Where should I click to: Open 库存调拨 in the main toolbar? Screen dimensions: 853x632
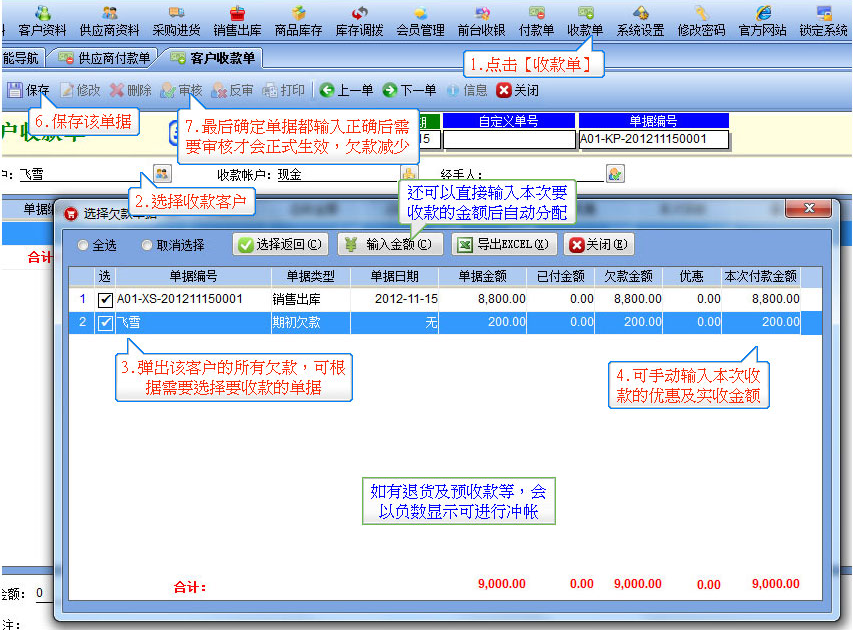pos(359,21)
